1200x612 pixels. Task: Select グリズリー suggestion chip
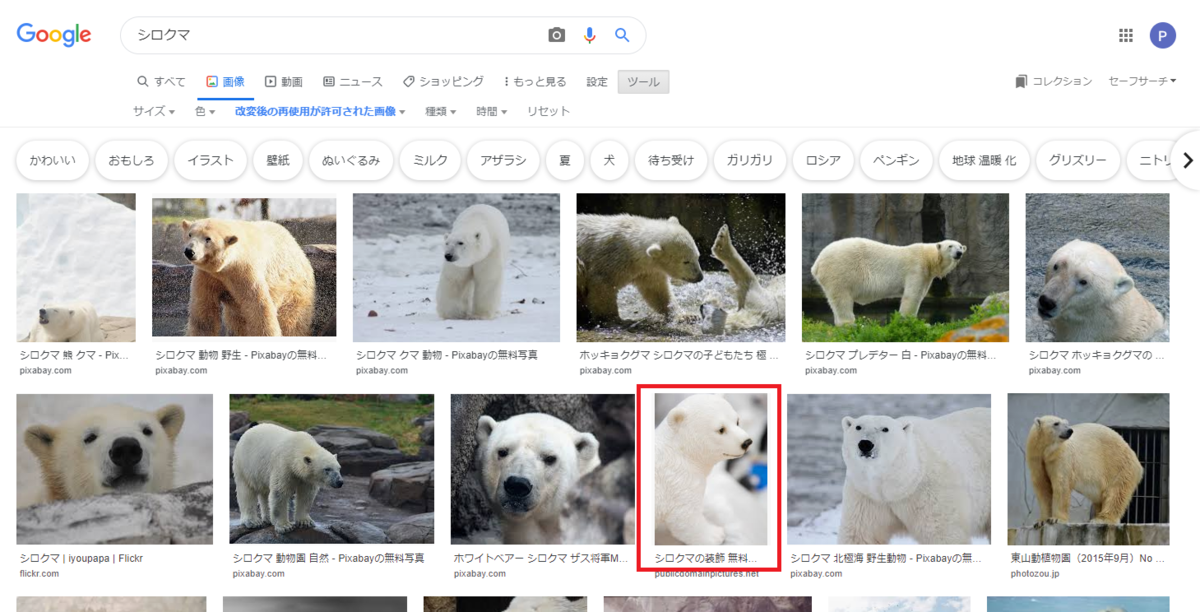(x=1078, y=160)
